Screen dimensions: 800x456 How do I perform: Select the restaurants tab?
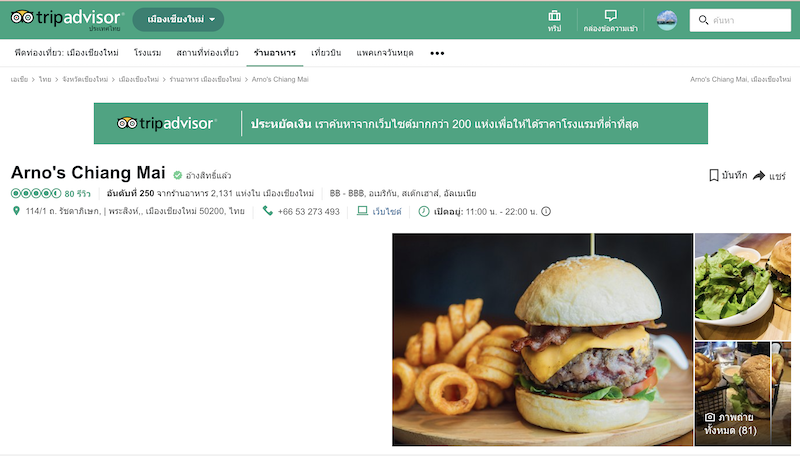tap(274, 53)
